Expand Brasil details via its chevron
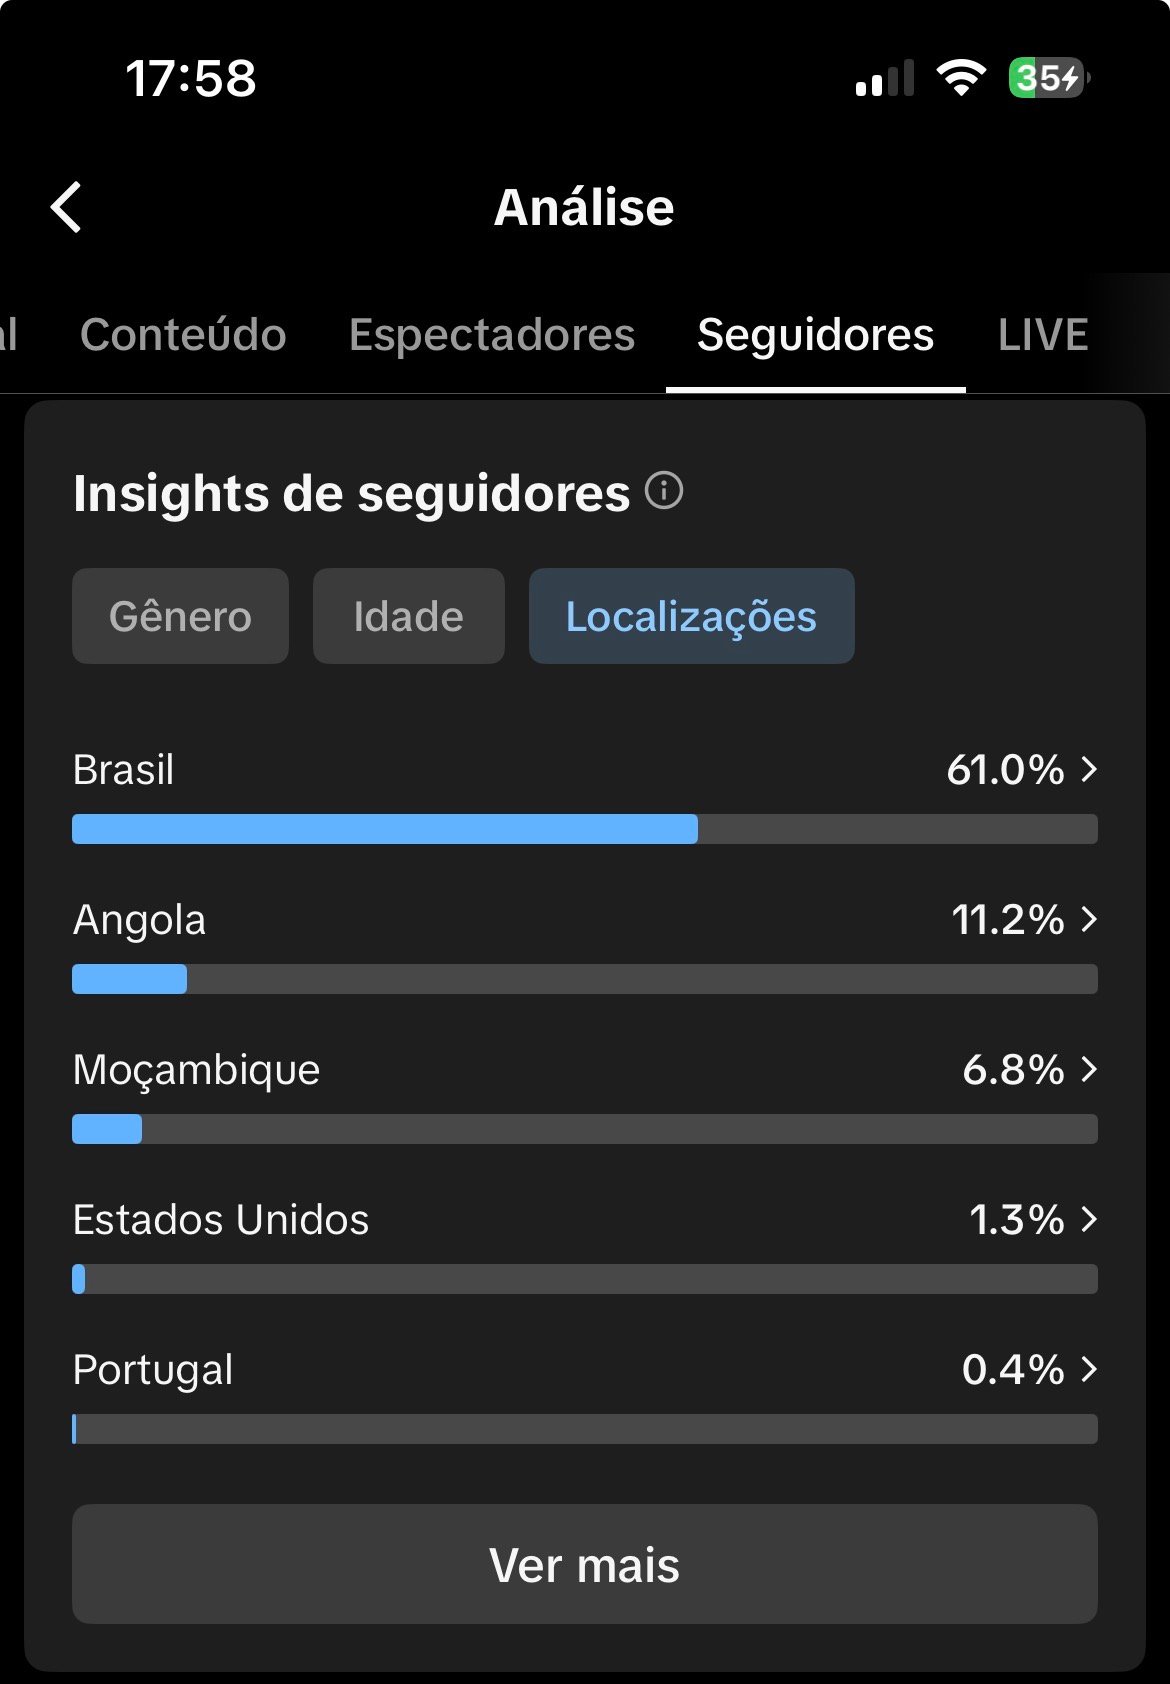This screenshot has height=1684, width=1170. pyautogui.click(x=1090, y=769)
